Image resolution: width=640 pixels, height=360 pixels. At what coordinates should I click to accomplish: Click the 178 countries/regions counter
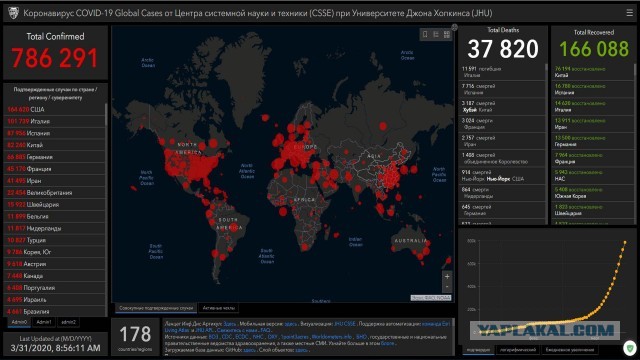[x=135, y=338]
